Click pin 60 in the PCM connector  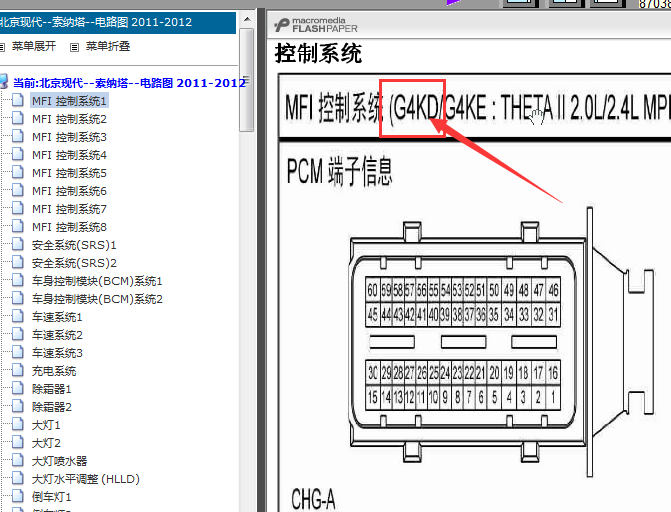pos(372,290)
